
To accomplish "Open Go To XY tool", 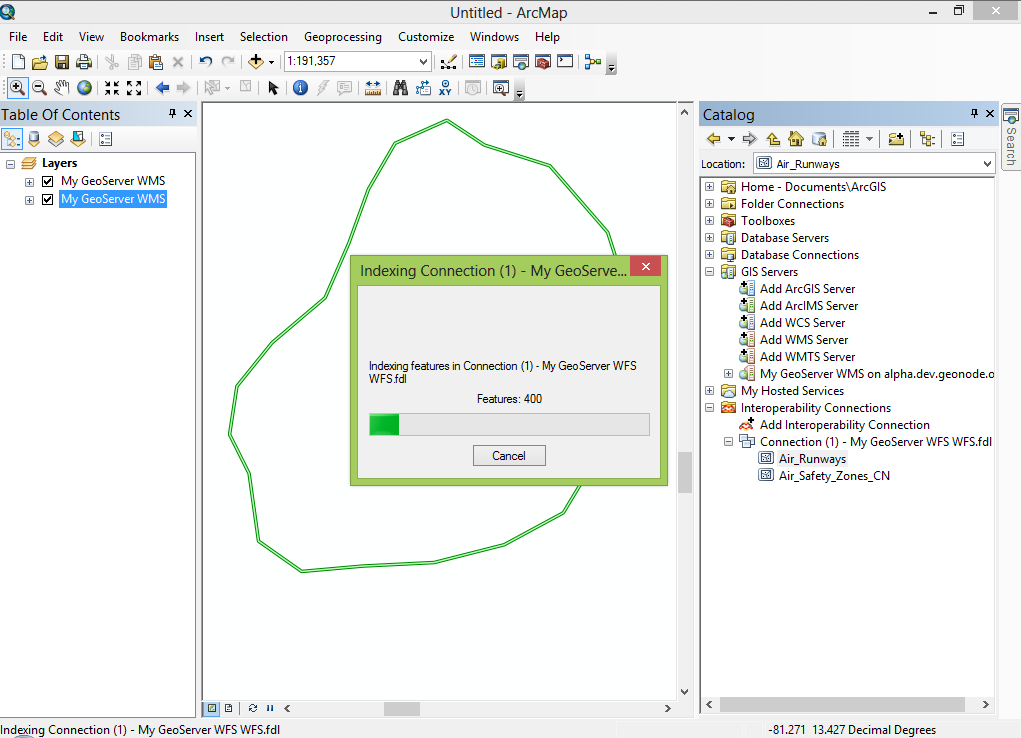I will 445,88.
